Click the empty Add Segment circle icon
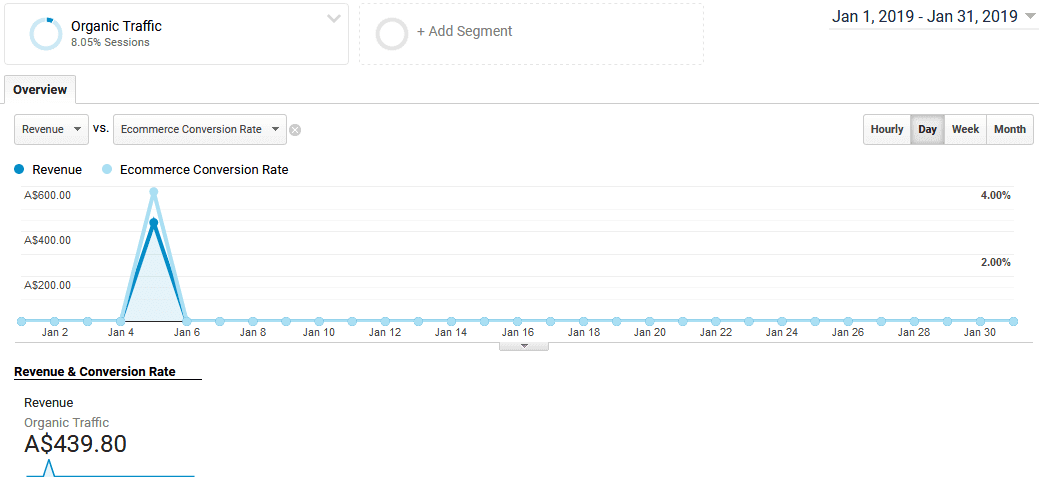This screenshot has width=1039, height=485. click(x=392, y=34)
